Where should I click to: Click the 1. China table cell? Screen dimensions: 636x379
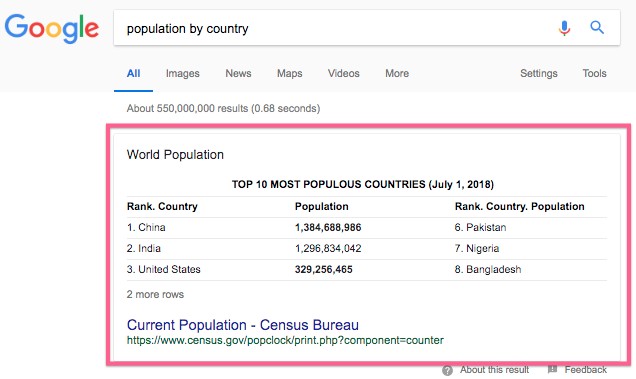coord(146,227)
